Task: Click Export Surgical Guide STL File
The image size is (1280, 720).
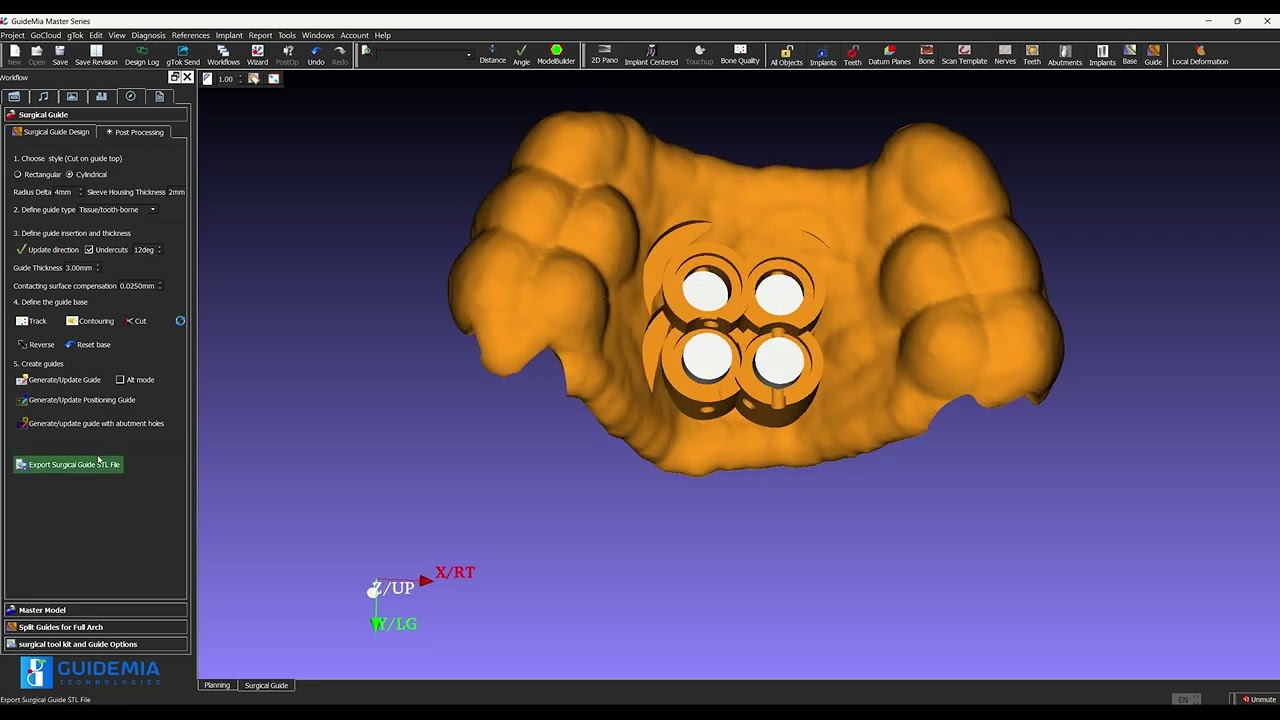Action: [x=68, y=464]
